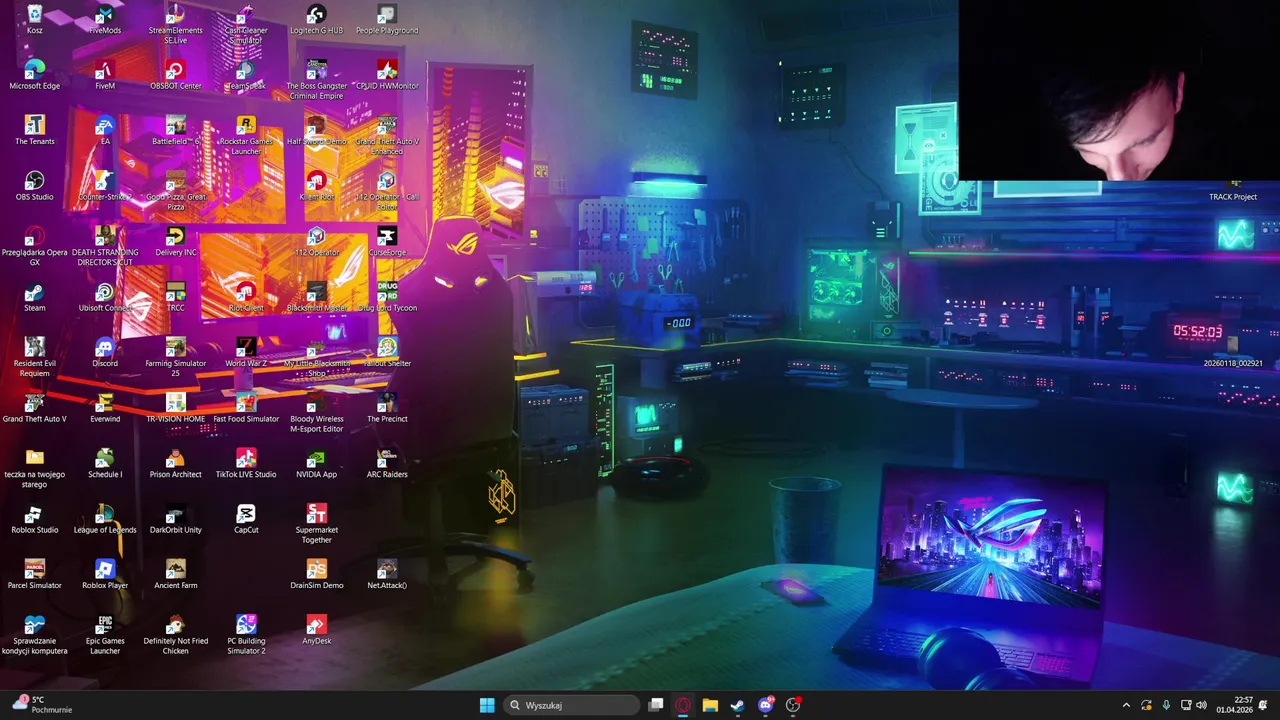Select the AnyDesk shortcut
The height and width of the screenshot is (720, 1280).
point(316,630)
